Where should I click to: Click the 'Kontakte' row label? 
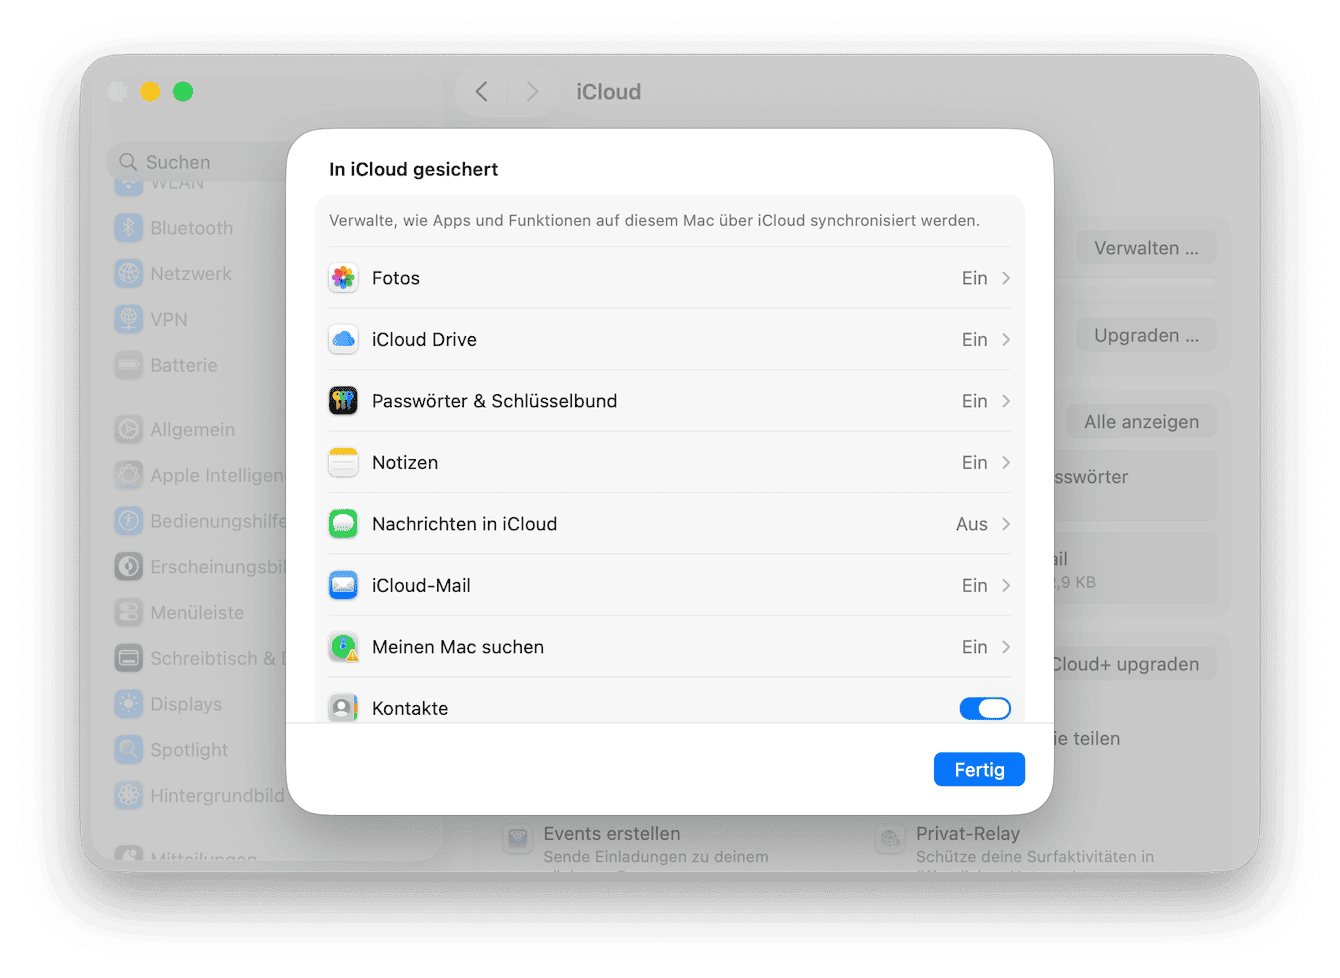(410, 708)
